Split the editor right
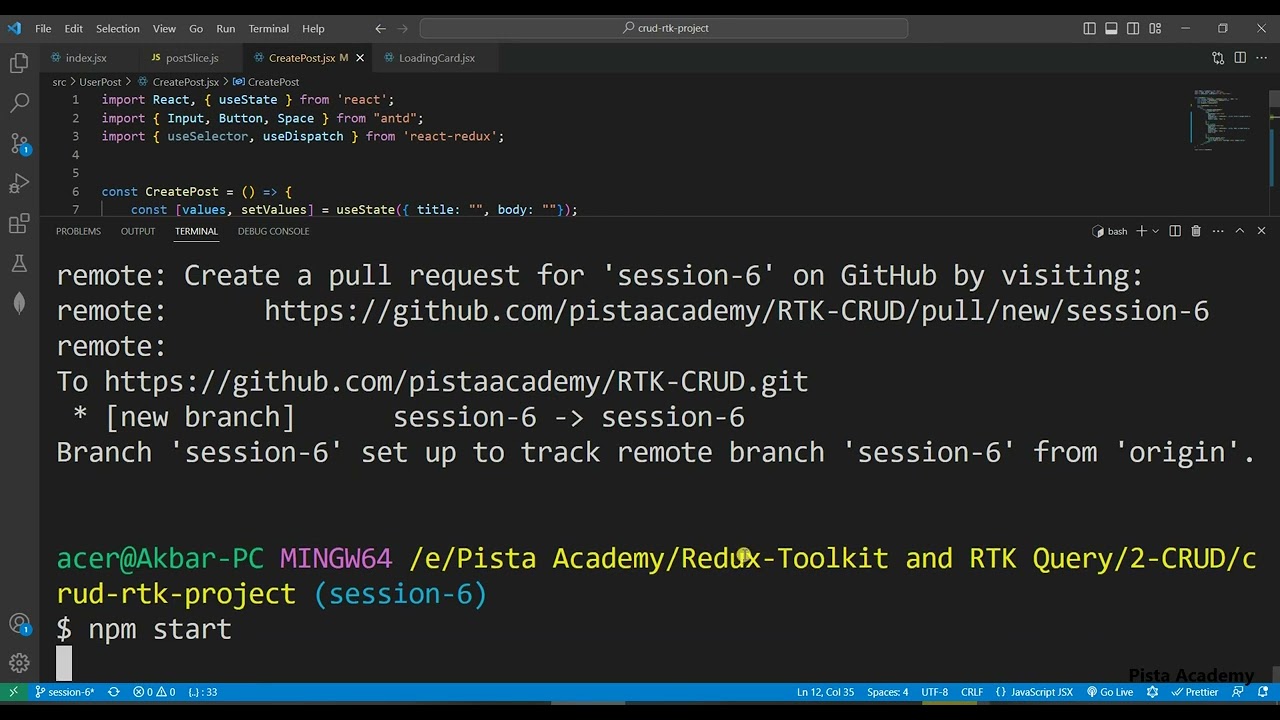Screen dimensions: 1280x720 click(1240, 58)
